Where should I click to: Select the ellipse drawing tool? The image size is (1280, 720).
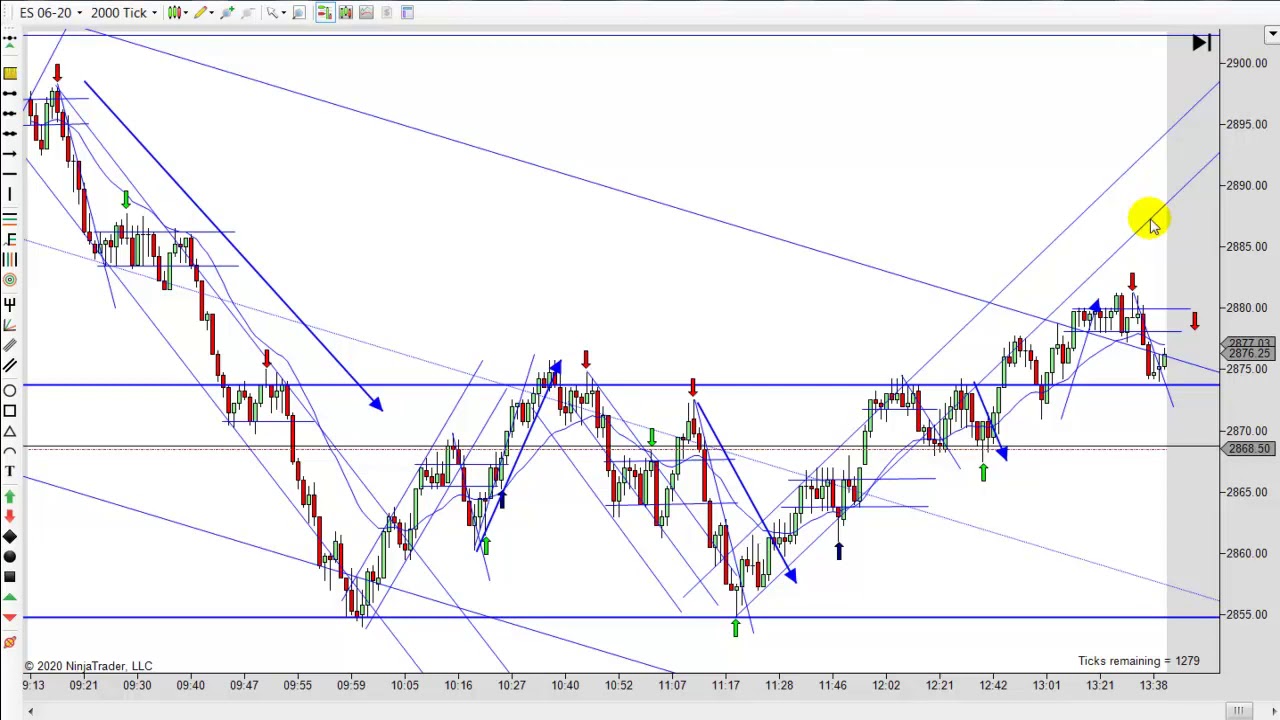(10, 391)
